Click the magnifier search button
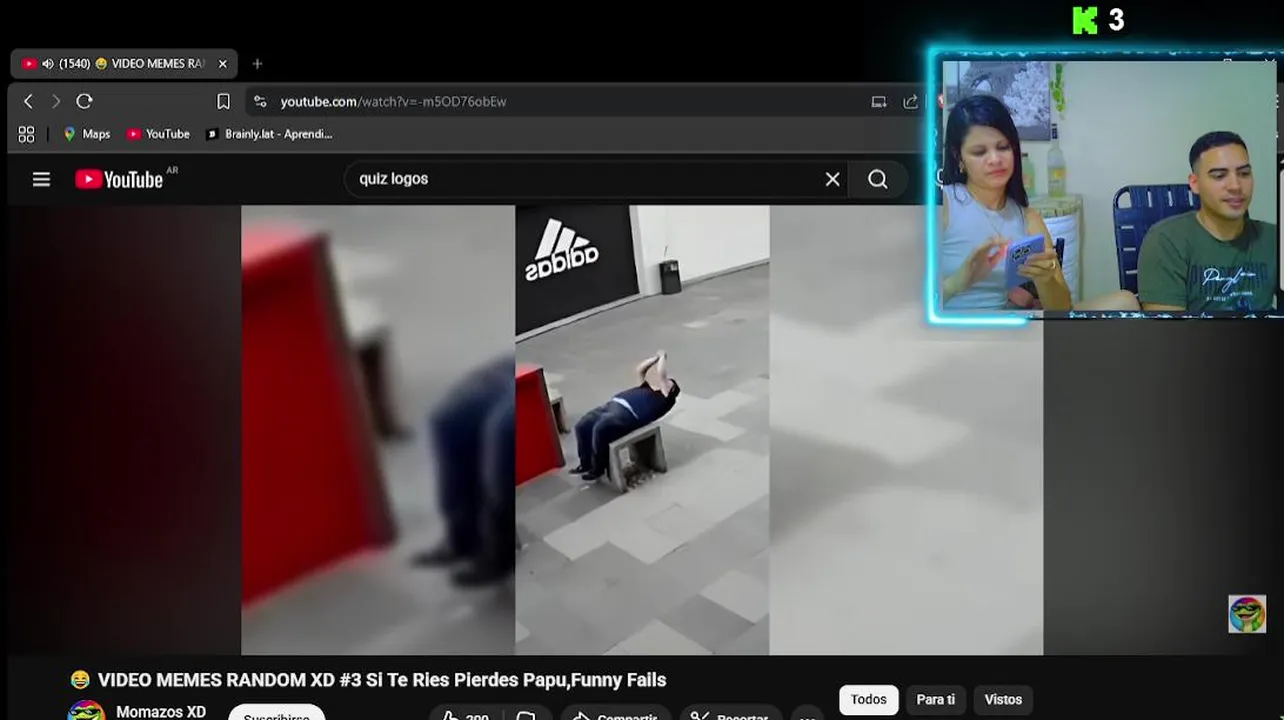1284x720 pixels. (878, 179)
